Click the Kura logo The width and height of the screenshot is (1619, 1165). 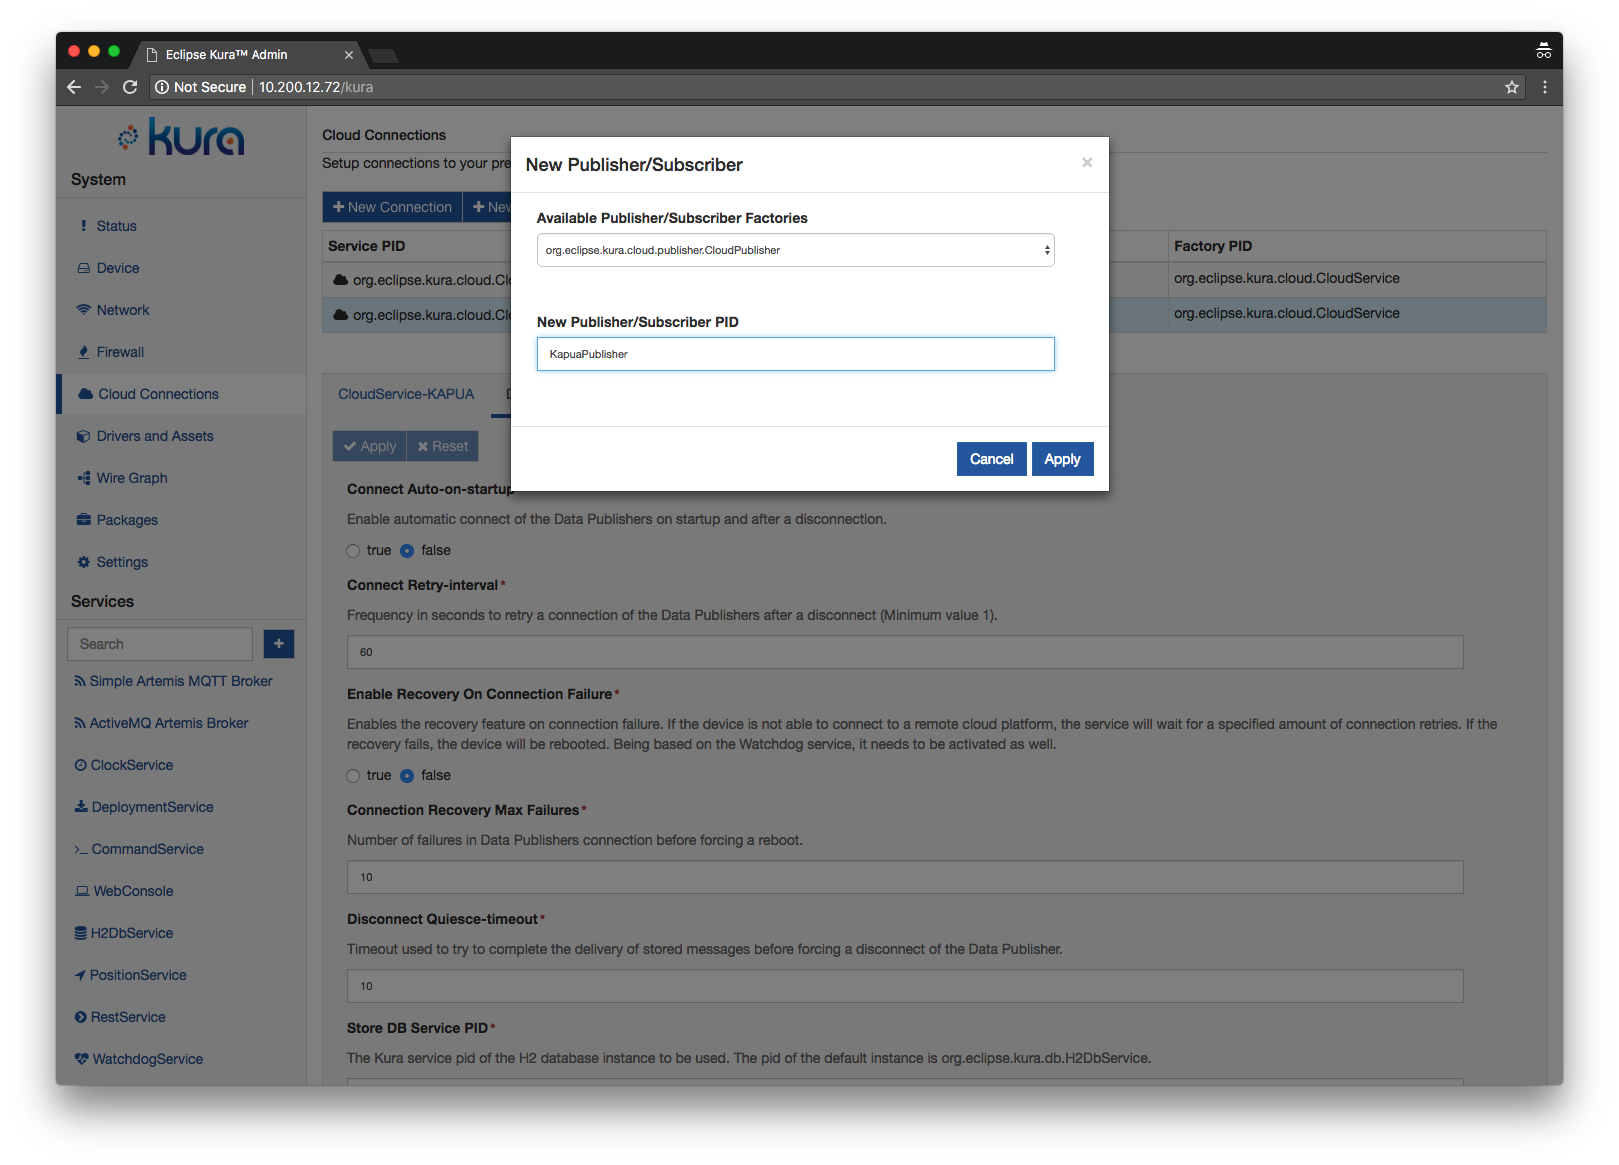(181, 137)
